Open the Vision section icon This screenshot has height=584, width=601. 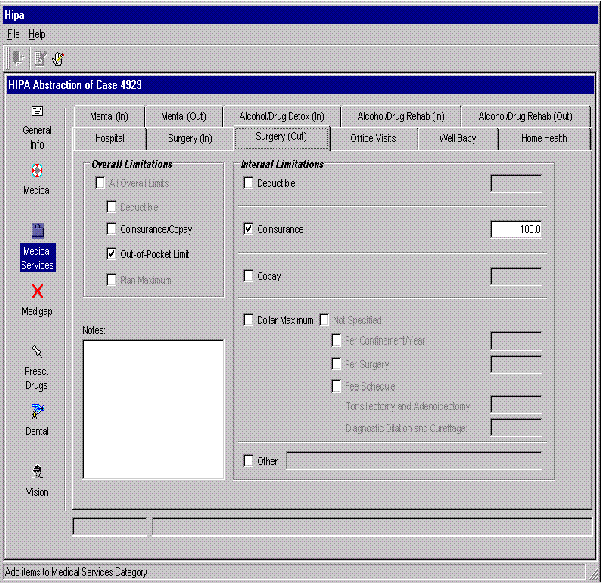37,472
